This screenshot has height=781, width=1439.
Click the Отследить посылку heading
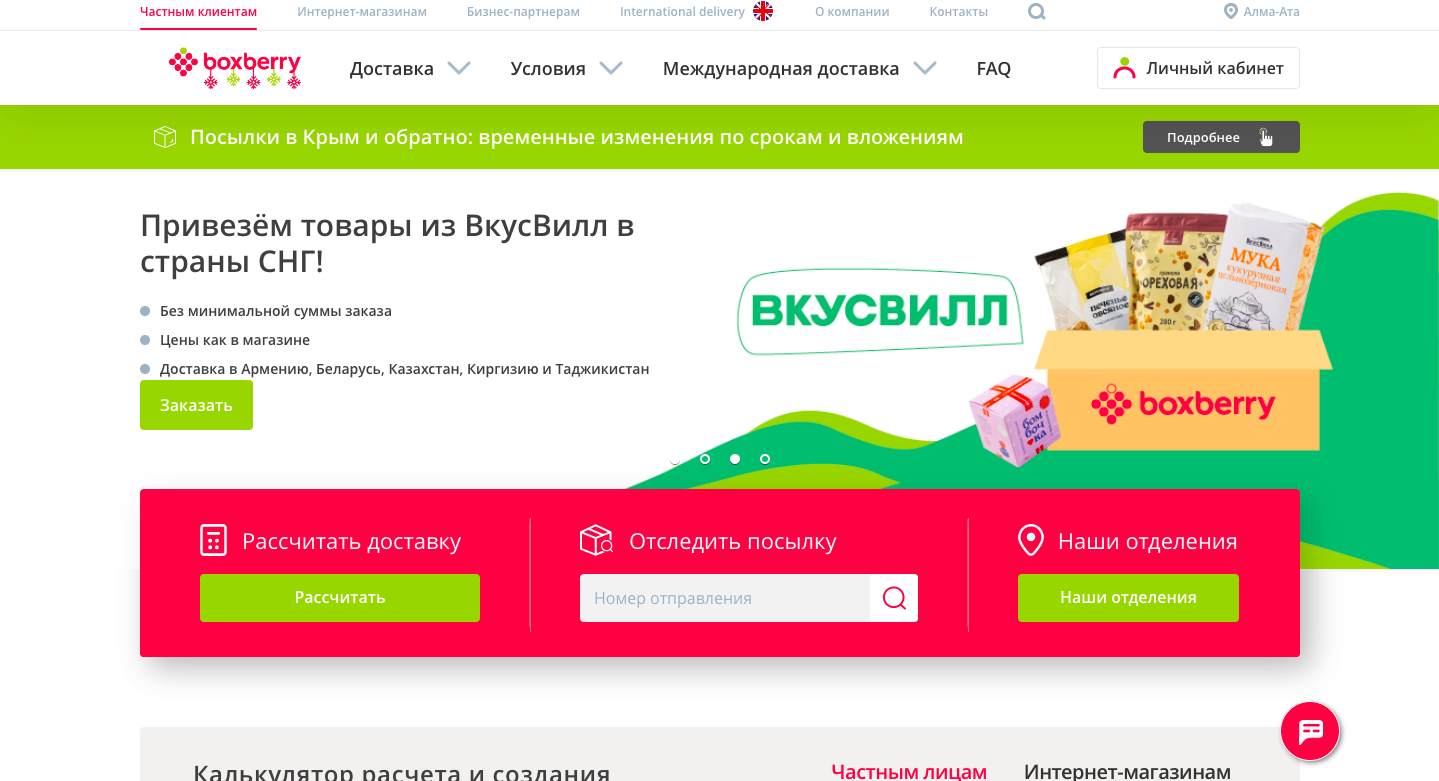coord(732,541)
